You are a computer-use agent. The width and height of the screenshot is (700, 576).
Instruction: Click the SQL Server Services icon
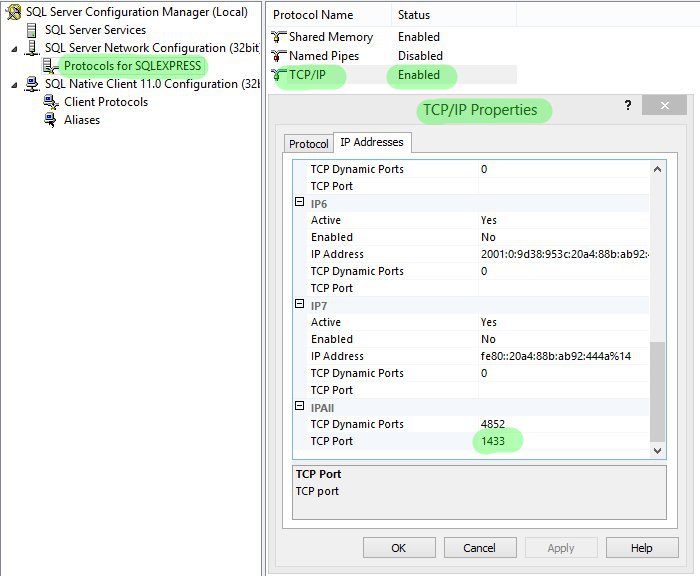coord(32,30)
